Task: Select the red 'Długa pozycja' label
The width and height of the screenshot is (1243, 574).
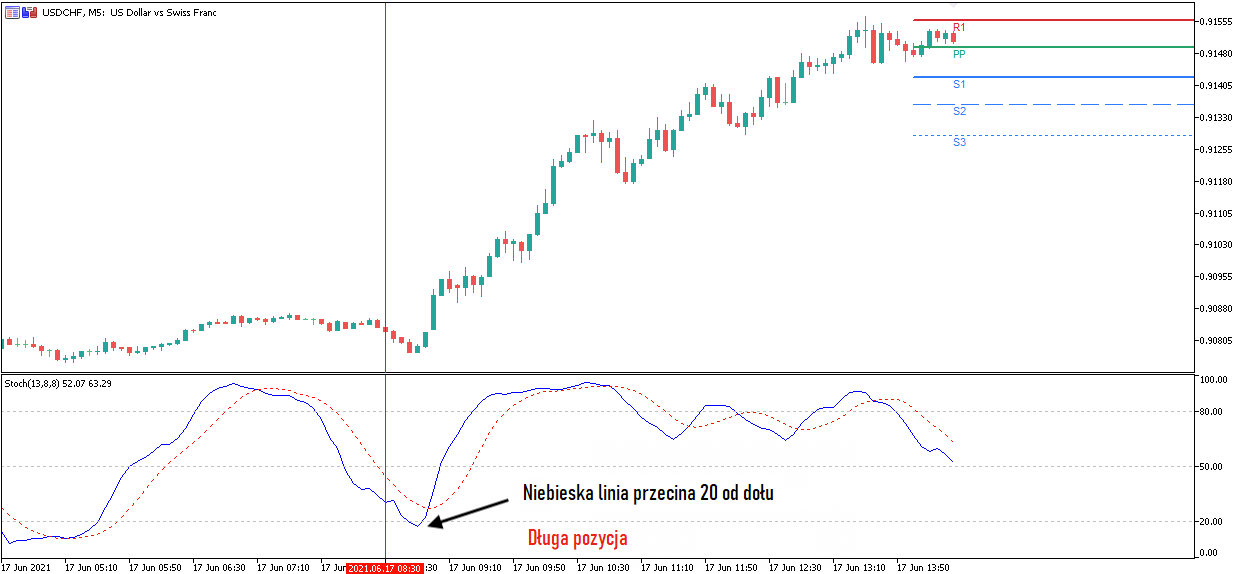Action: [577, 538]
